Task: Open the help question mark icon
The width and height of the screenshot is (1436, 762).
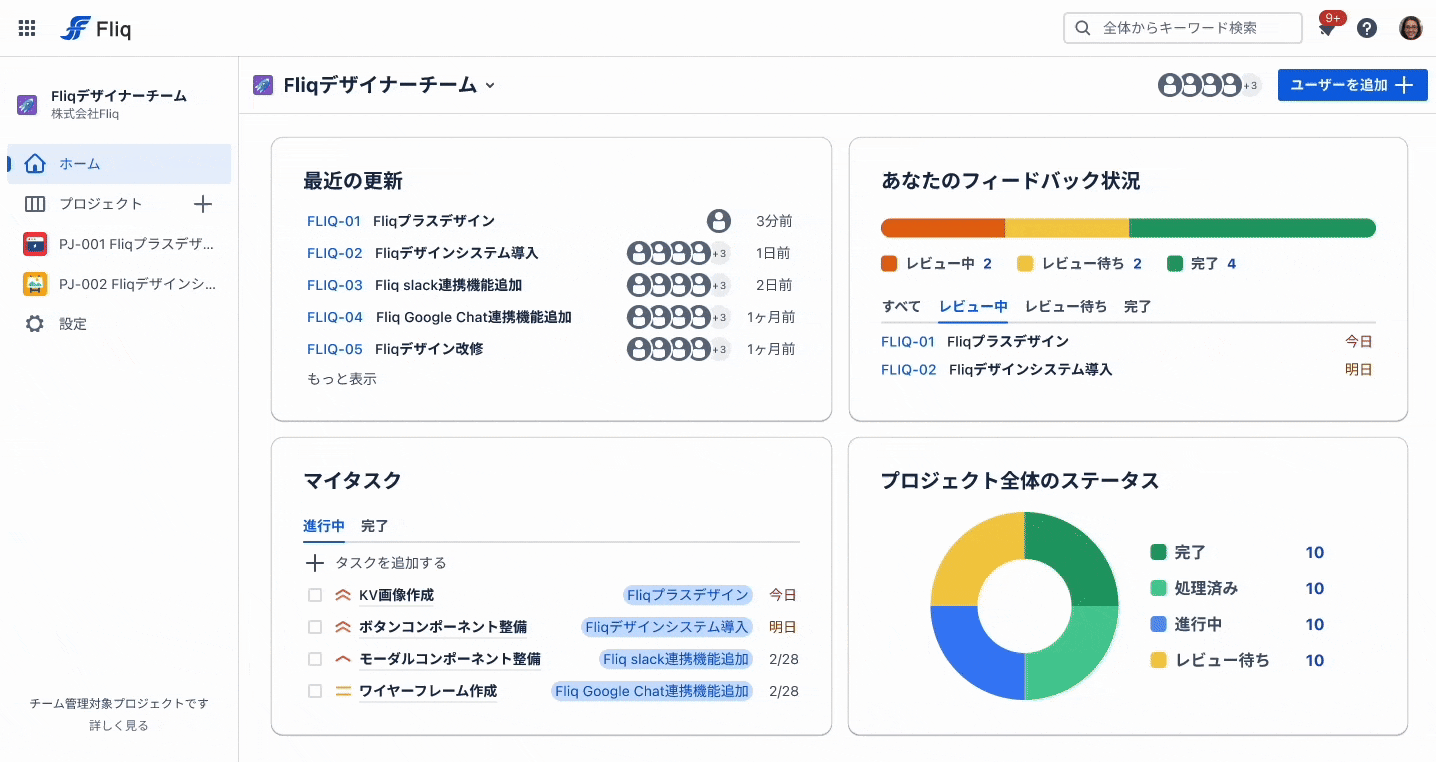Action: [1367, 28]
